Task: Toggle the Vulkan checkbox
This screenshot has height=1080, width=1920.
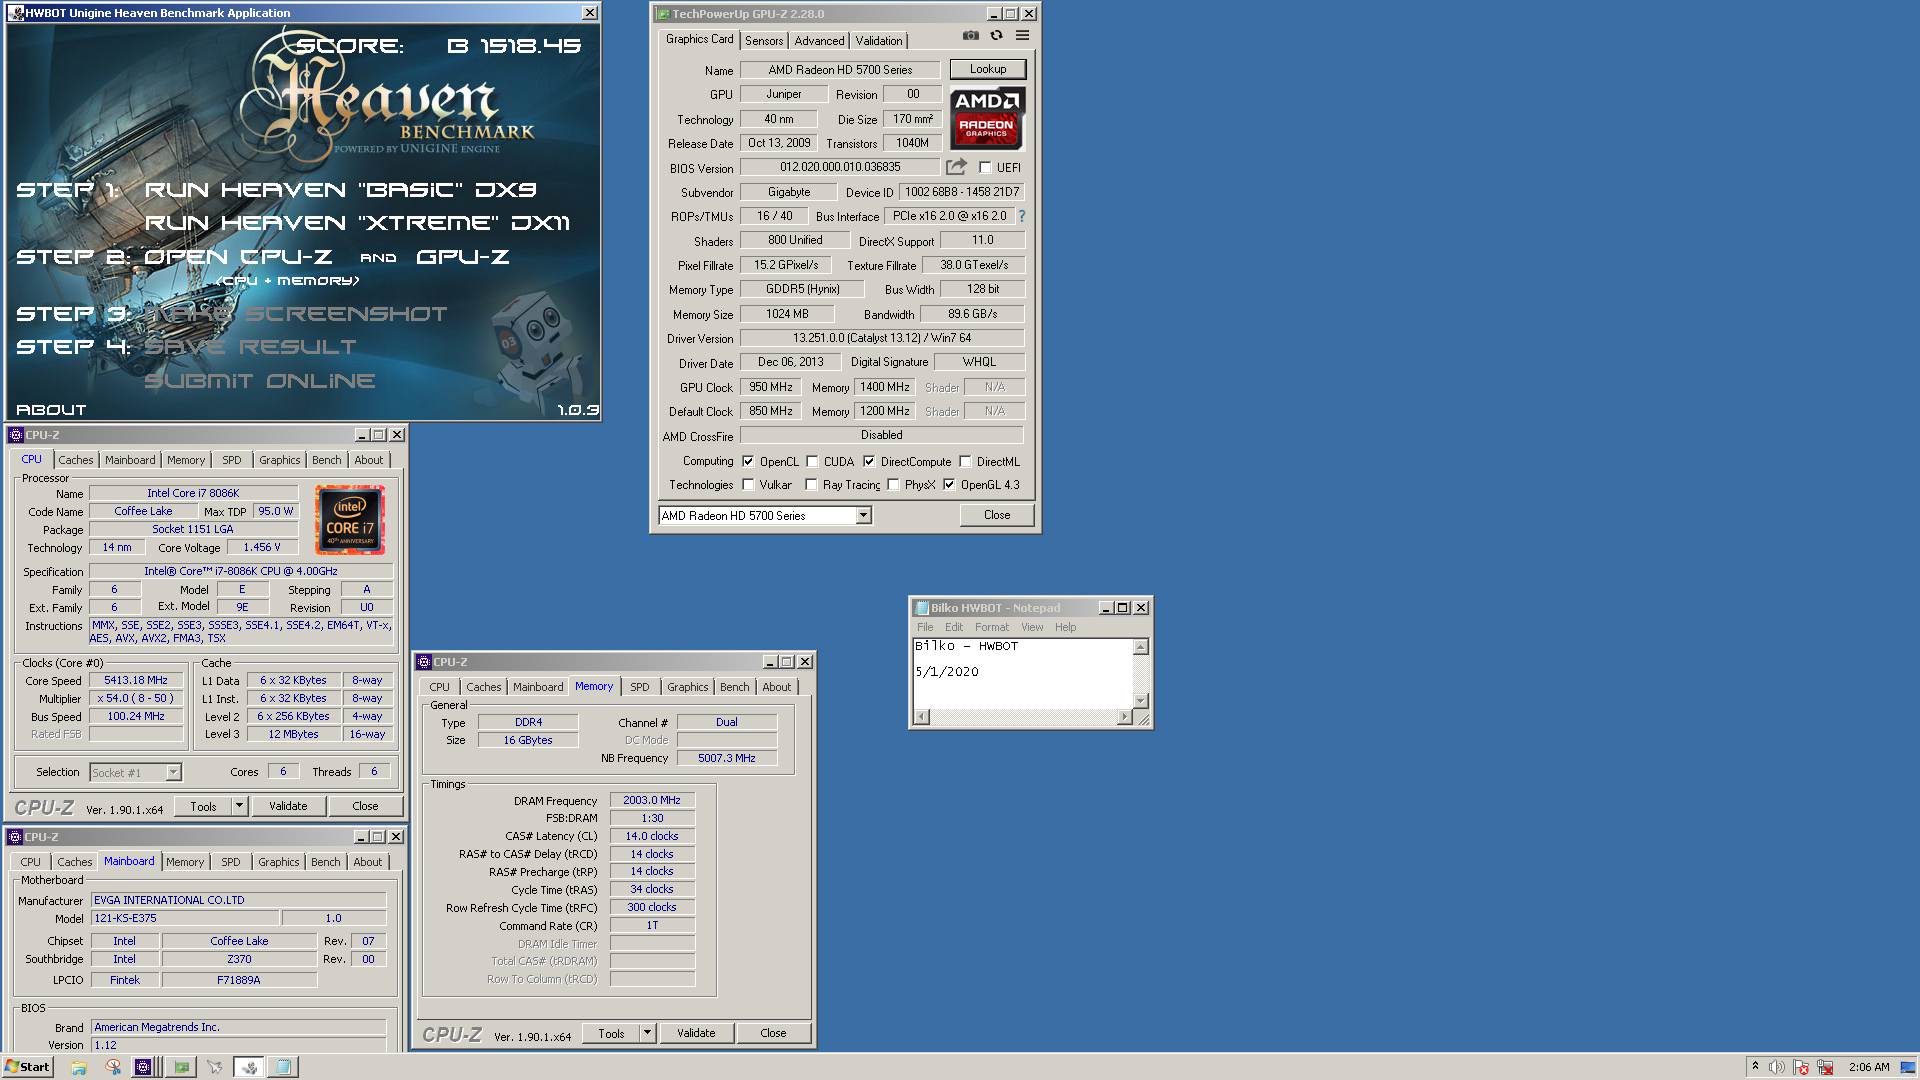Action: 748,485
